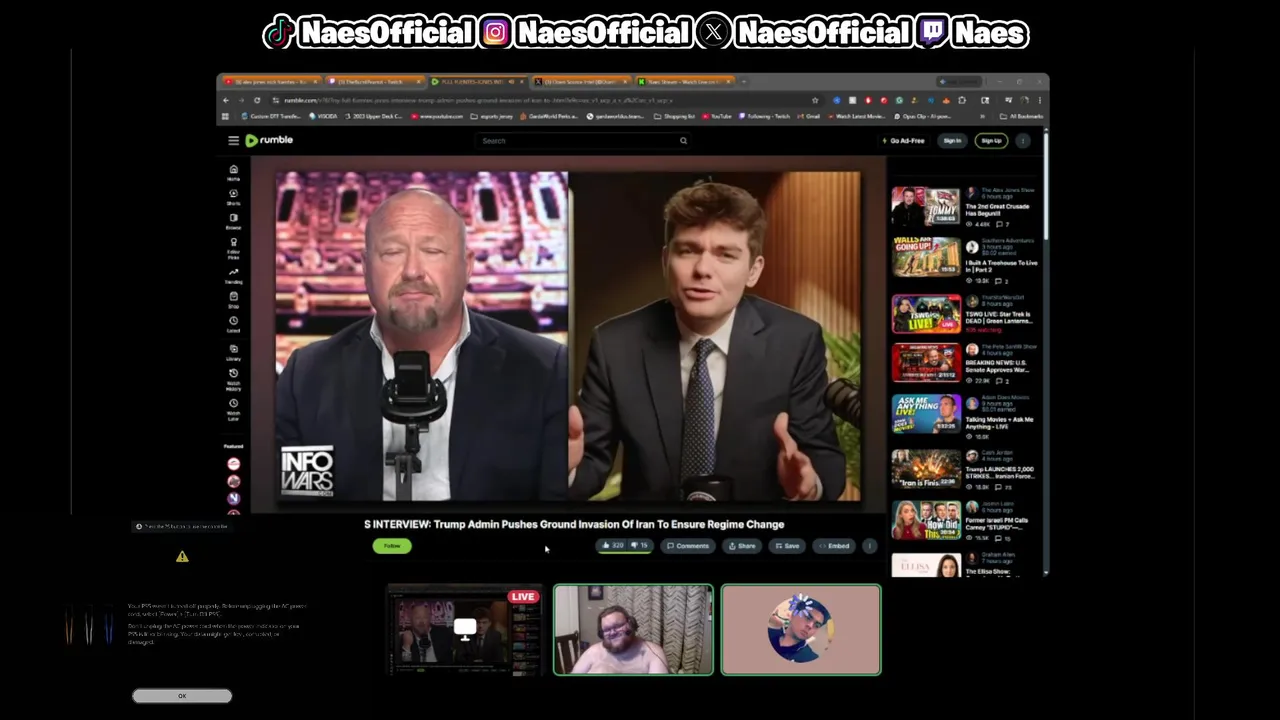Open Library in Rumble sidebar
Screen dimensions: 1280x720
point(233,352)
